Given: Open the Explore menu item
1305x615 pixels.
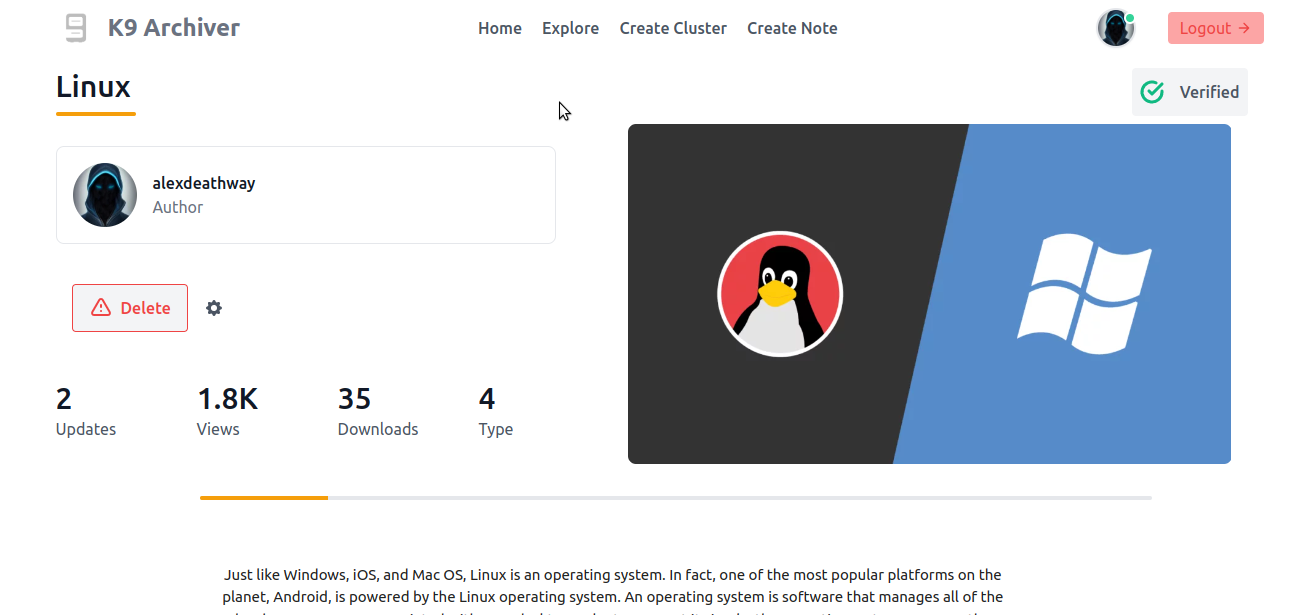Looking at the screenshot, I should point(570,28).
